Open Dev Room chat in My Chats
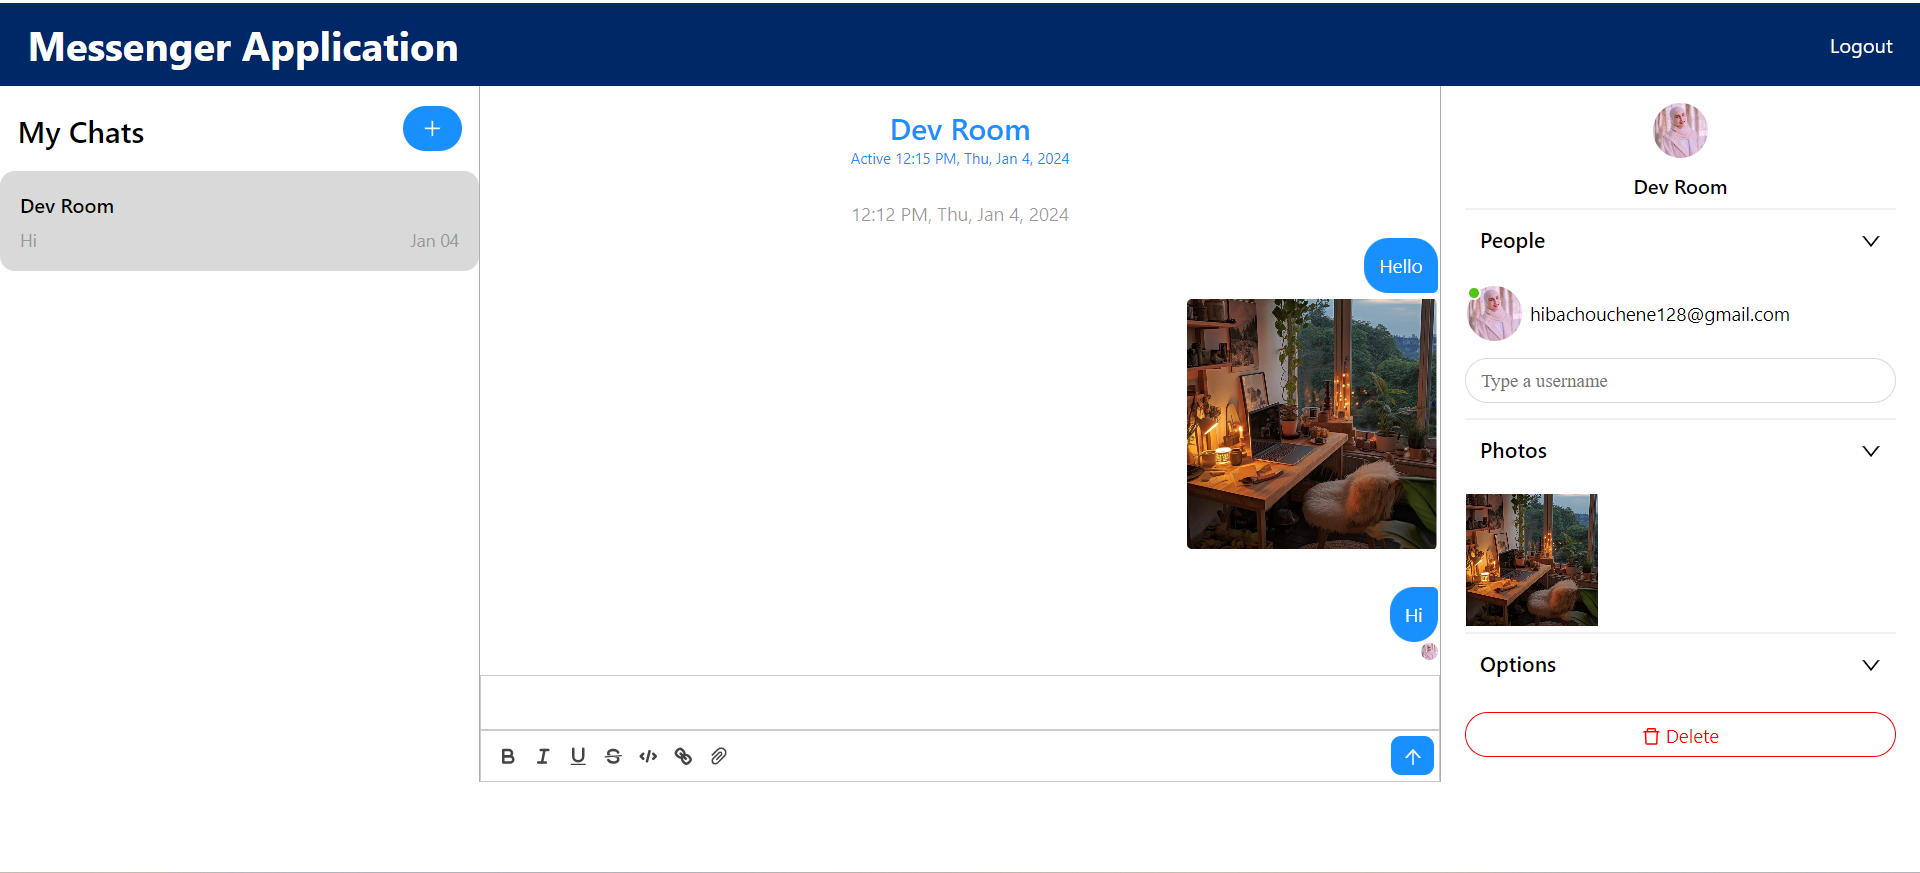The width and height of the screenshot is (1920, 873). click(x=239, y=221)
